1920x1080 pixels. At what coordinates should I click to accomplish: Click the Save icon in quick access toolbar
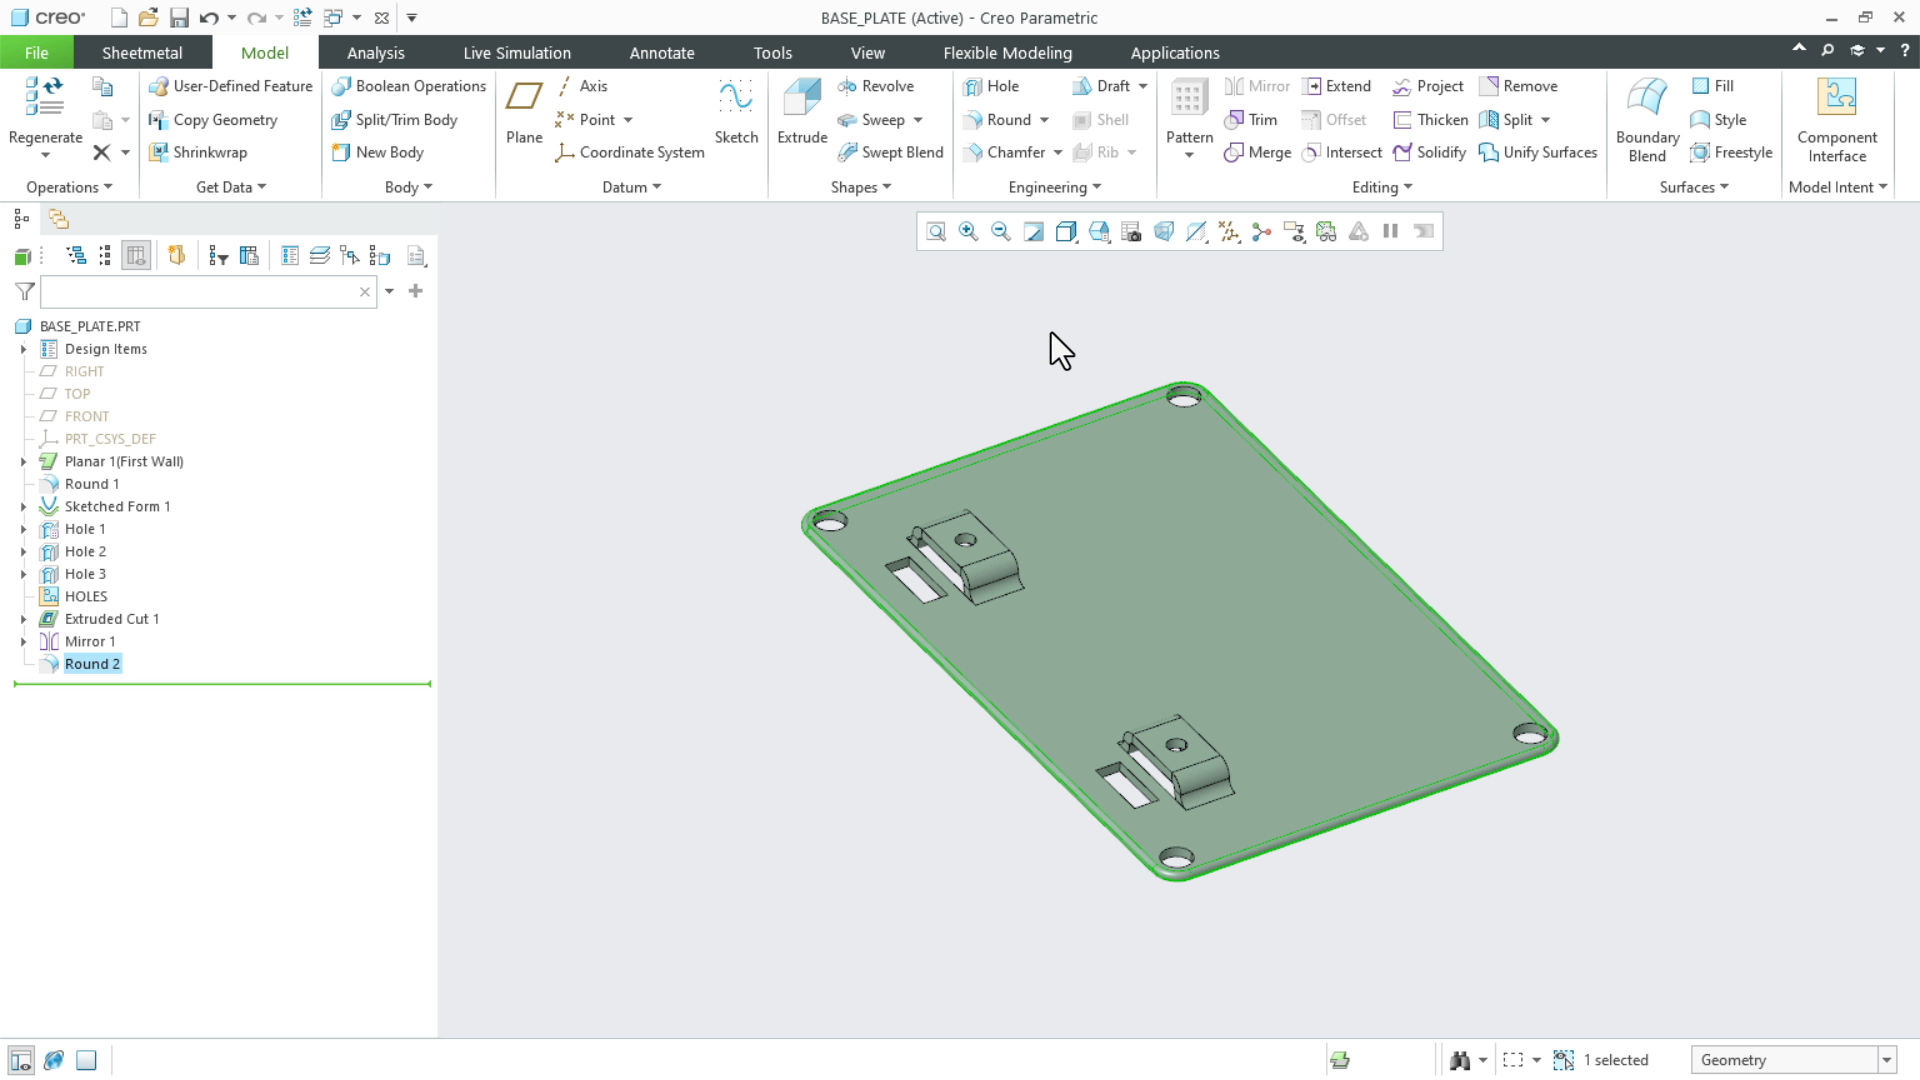coord(178,18)
